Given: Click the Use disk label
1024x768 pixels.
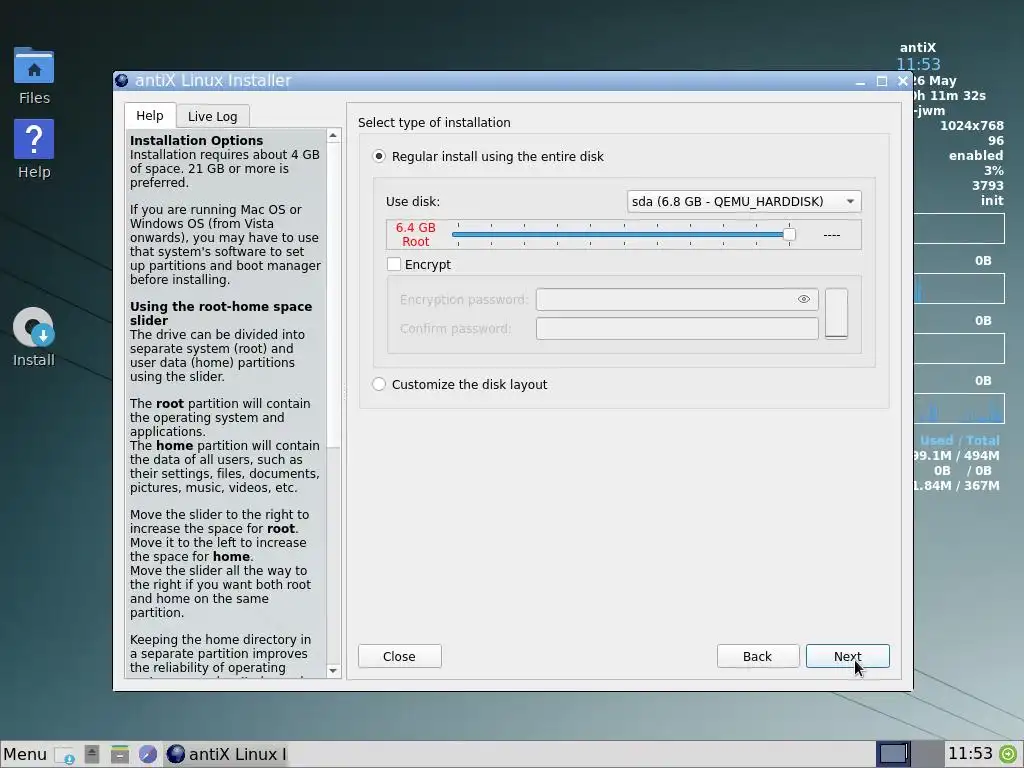Looking at the screenshot, I should pos(413,202).
